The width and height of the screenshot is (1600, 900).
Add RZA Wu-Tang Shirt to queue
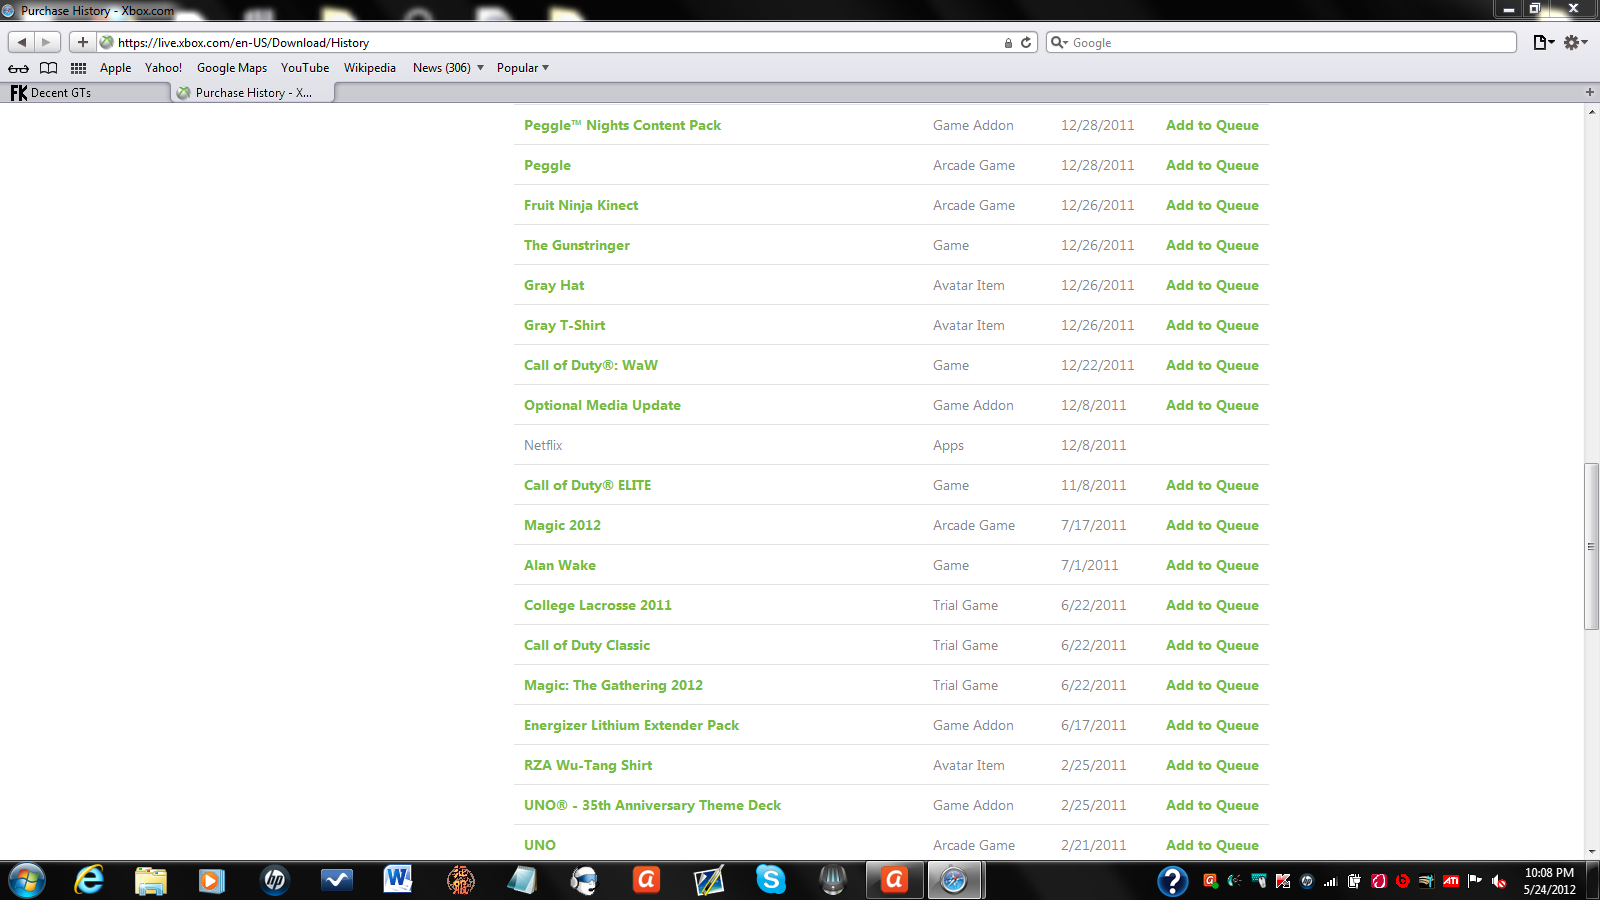[x=1212, y=765]
